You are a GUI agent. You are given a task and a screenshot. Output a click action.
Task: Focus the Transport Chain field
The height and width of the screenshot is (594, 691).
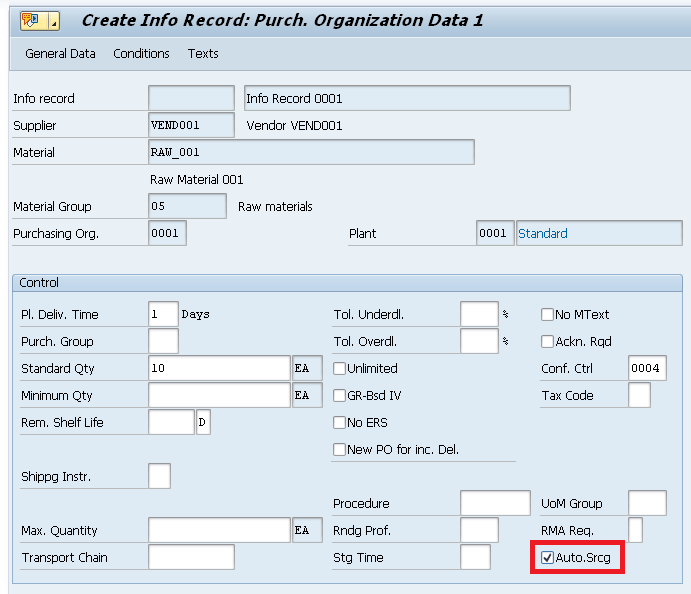191,557
